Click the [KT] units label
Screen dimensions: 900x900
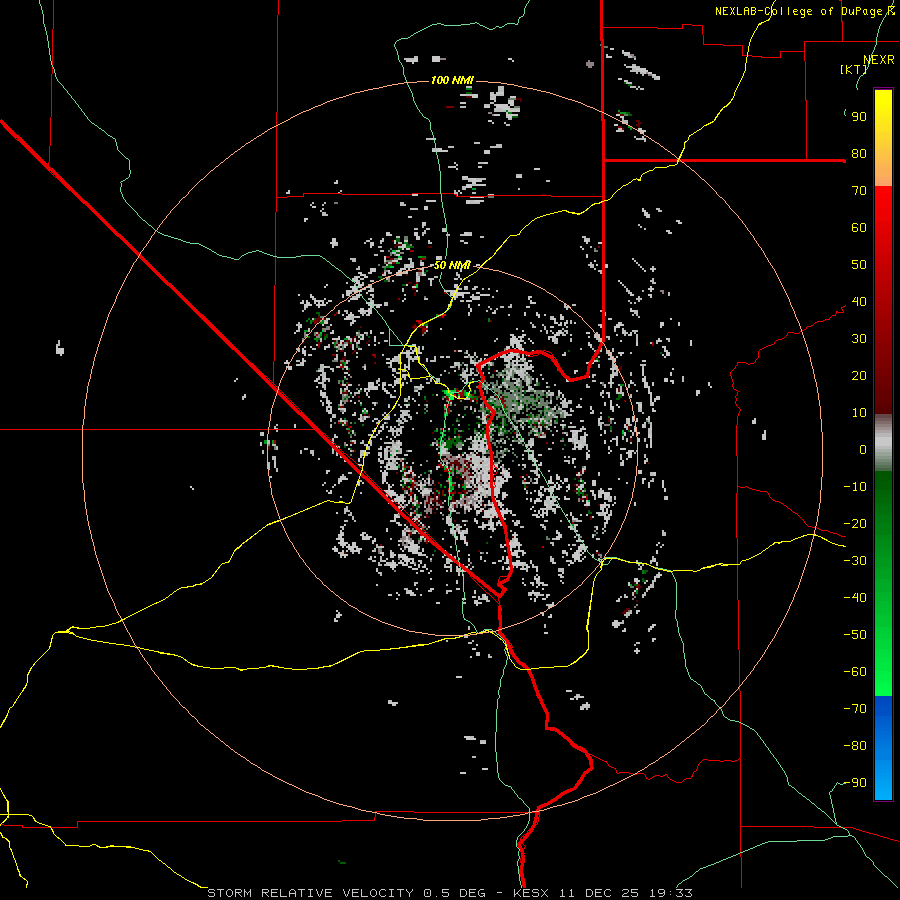coord(854,69)
